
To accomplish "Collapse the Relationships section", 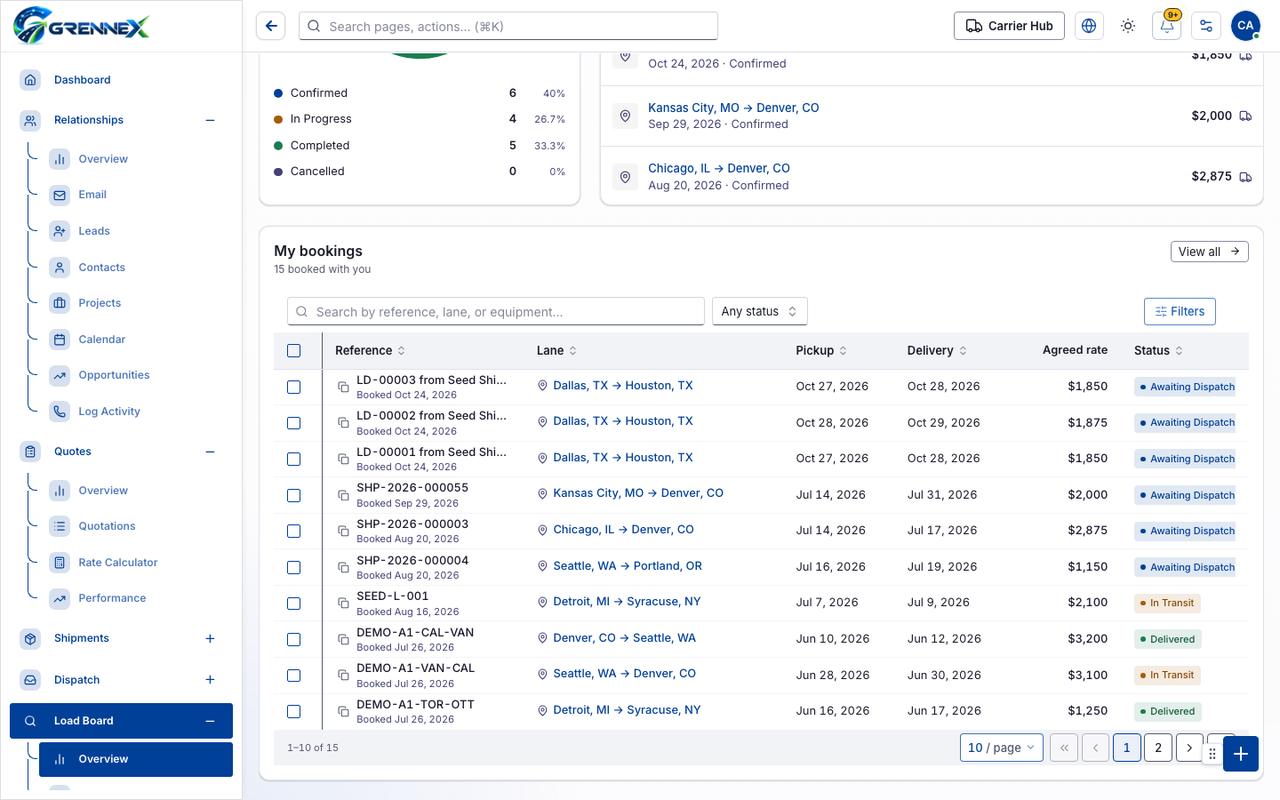I will (210, 120).
